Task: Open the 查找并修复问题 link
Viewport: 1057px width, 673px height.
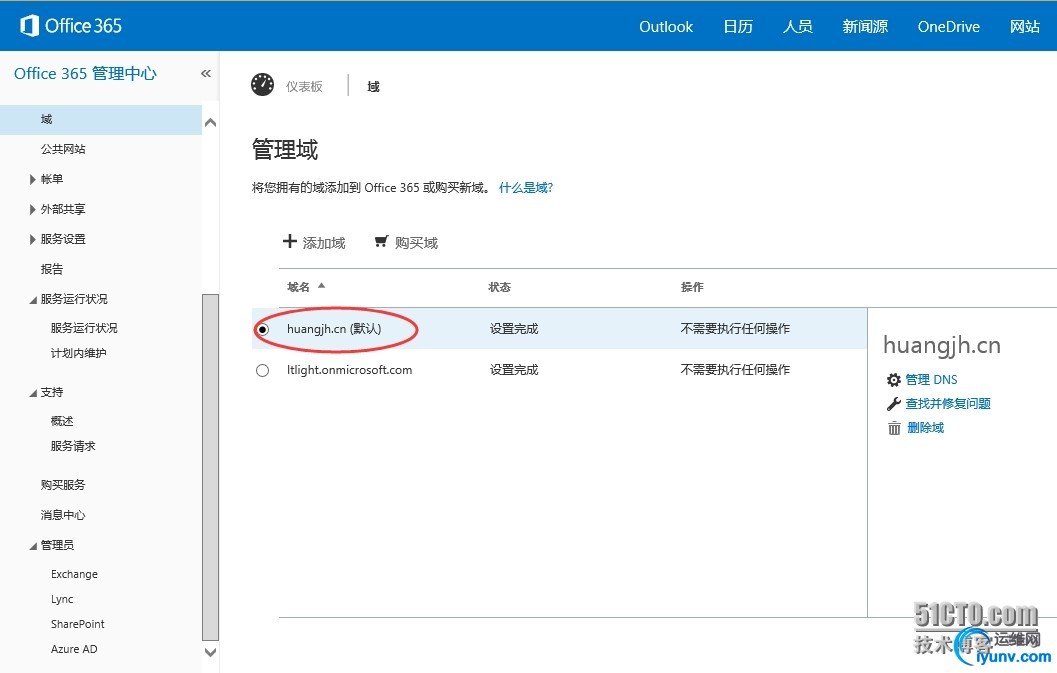Action: tap(948, 404)
